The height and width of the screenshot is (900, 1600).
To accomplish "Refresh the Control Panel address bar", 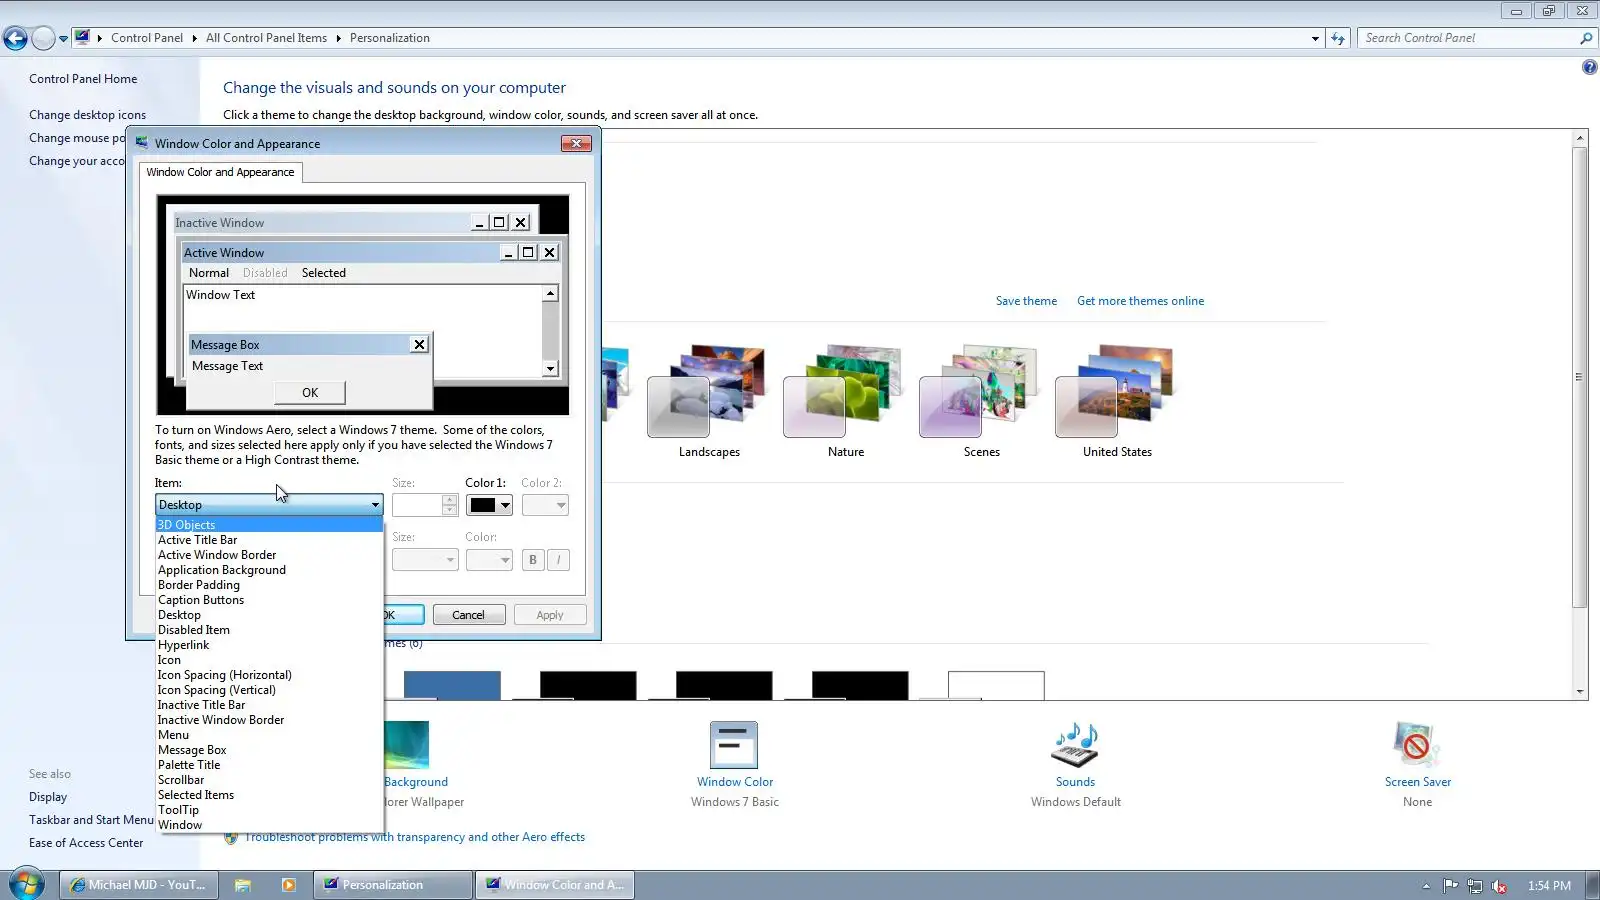I will click(x=1338, y=38).
